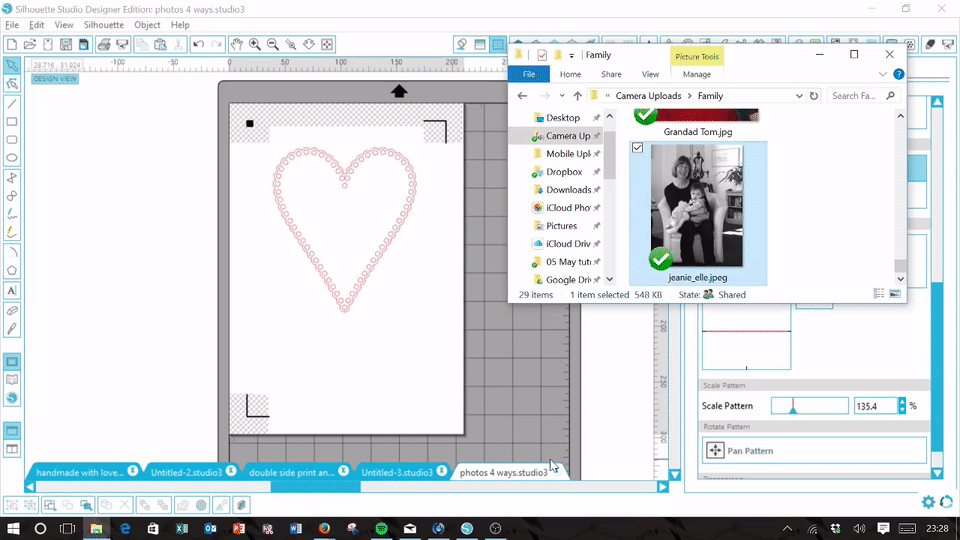Select the arrow Select tool in Silhouette
Viewport: 960px width, 540px height.
(12, 66)
